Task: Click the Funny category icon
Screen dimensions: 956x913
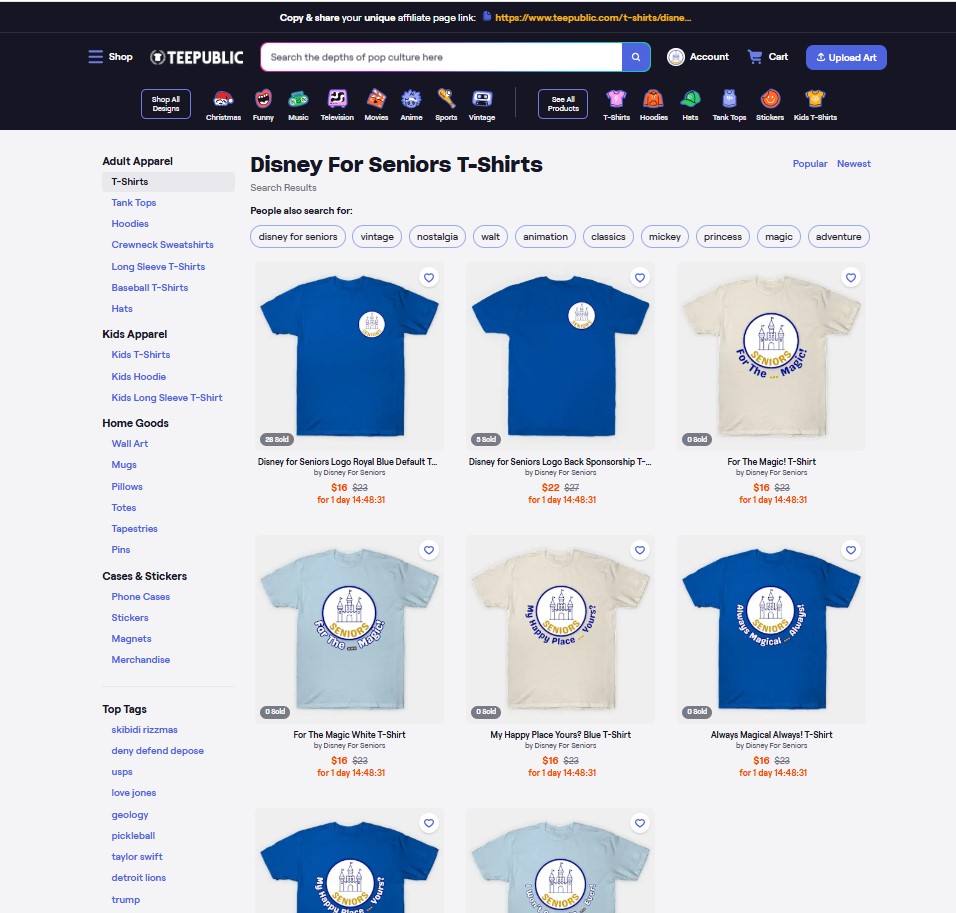Action: pyautogui.click(x=263, y=99)
